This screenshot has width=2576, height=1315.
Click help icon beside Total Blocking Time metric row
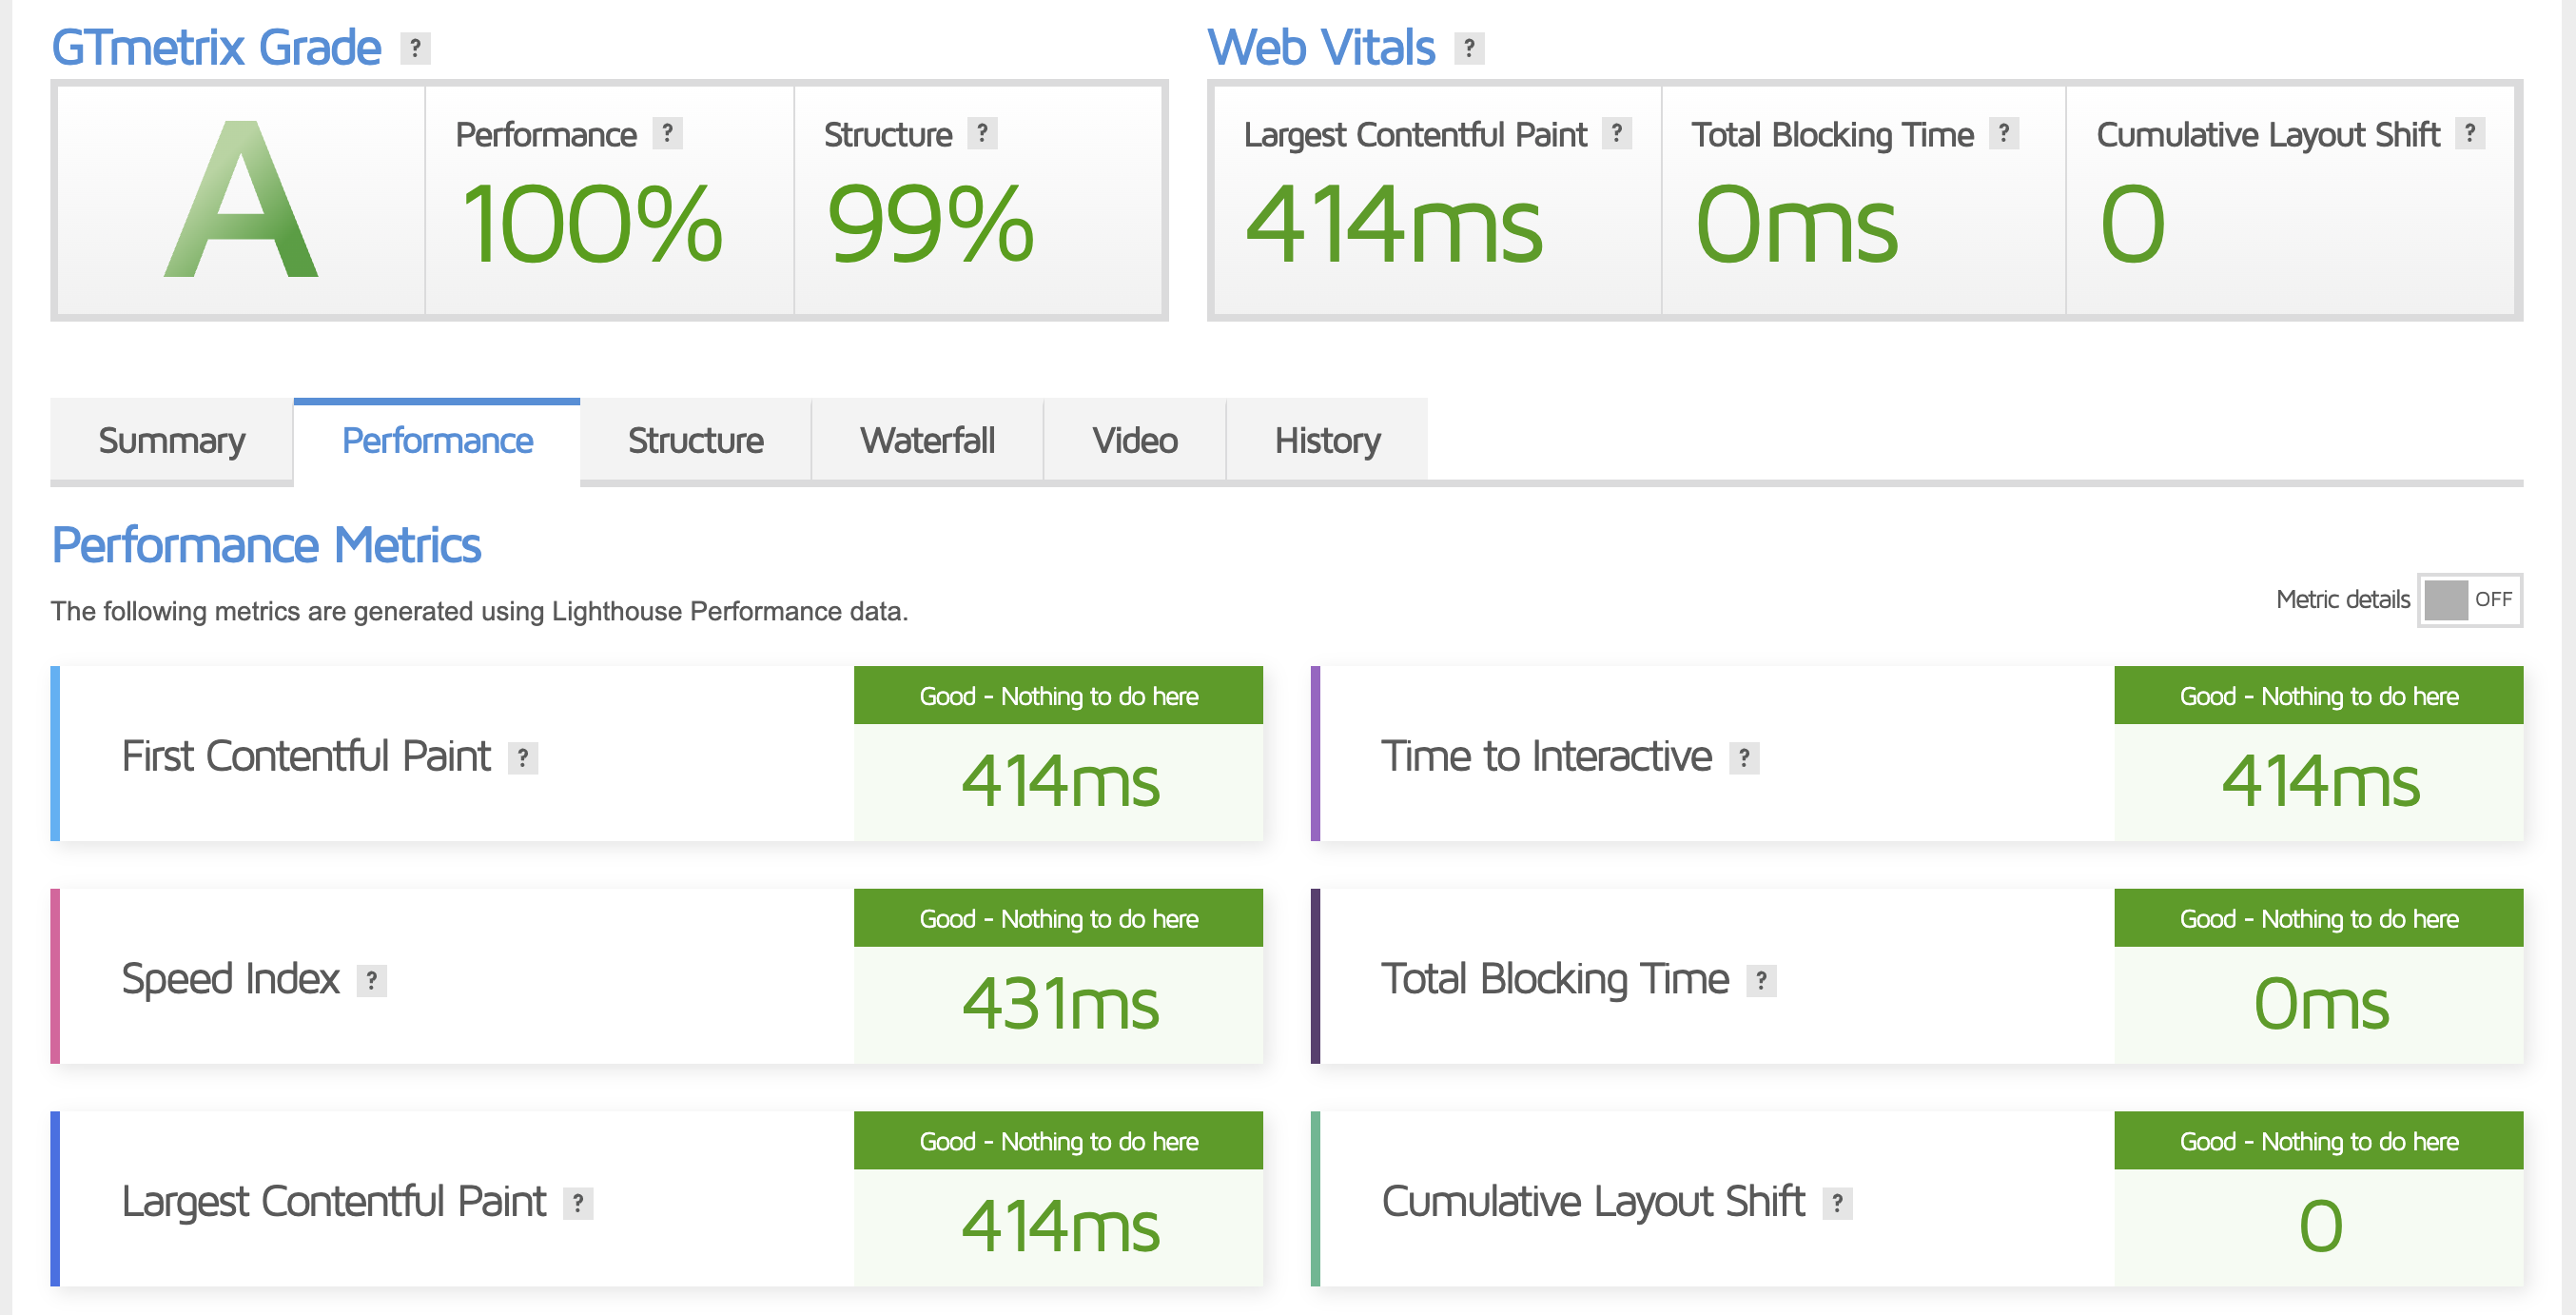[x=1761, y=981]
